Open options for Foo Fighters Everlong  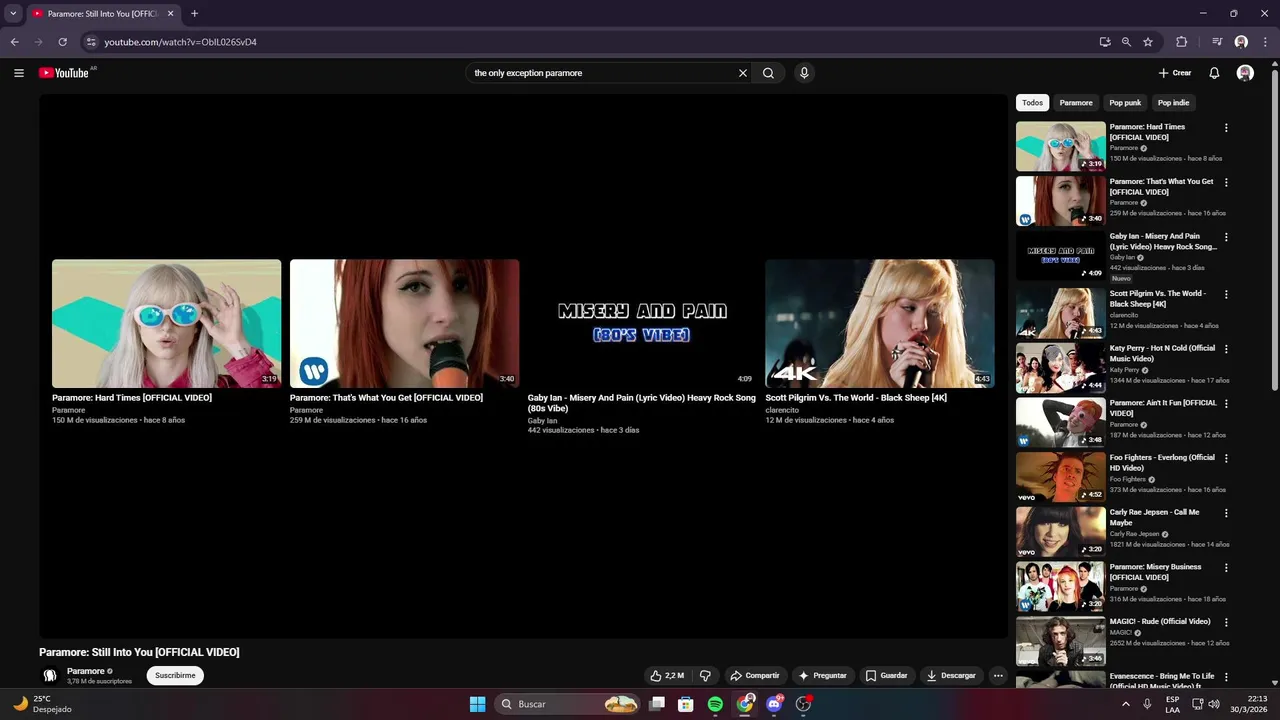click(1226, 459)
